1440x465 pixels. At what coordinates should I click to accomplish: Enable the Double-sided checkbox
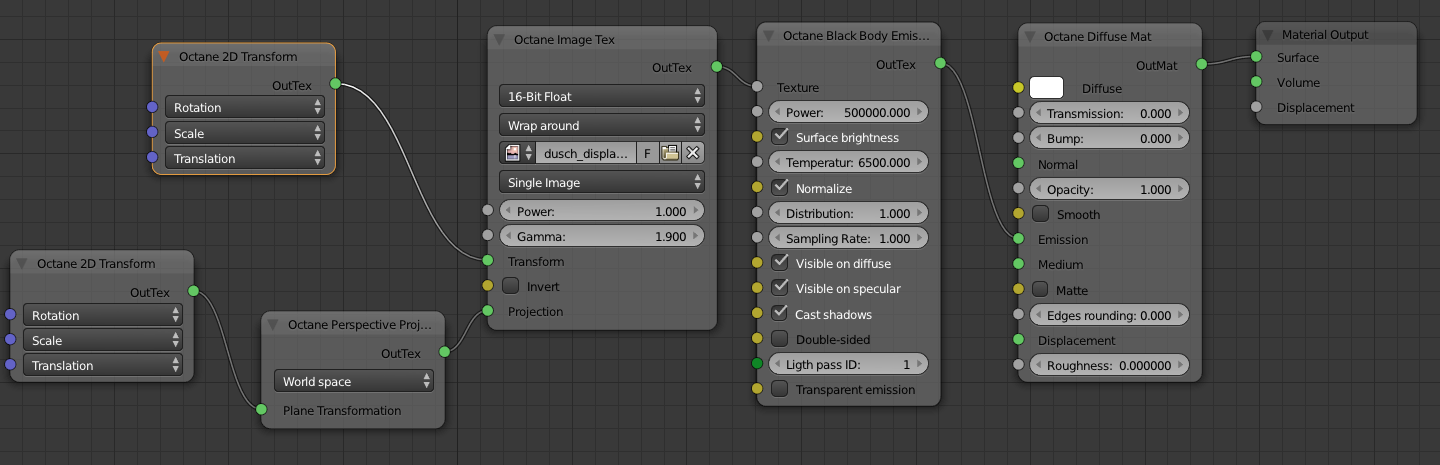[780, 339]
